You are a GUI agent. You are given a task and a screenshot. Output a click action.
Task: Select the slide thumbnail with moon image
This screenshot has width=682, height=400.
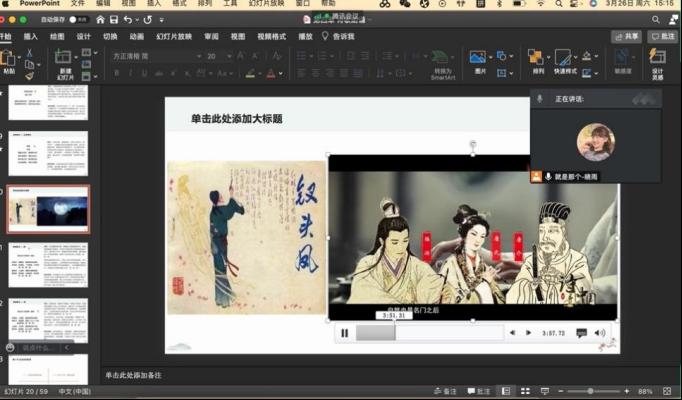tap(48, 210)
